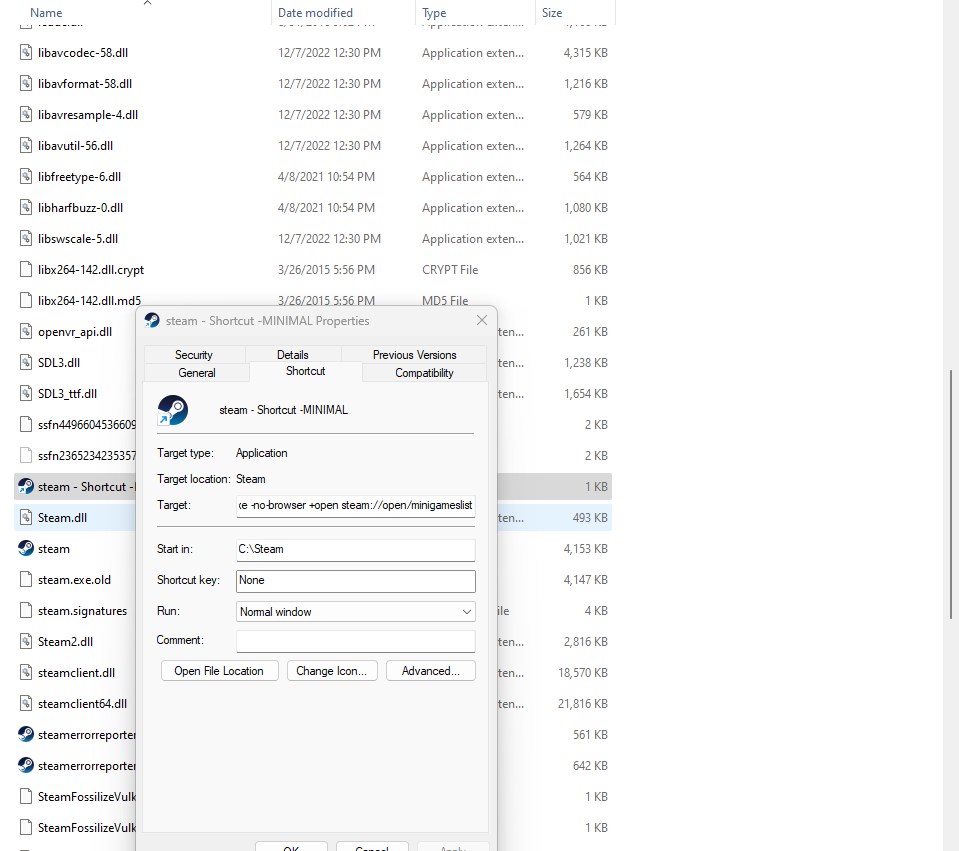Click the libx264-142.dll.crypt file icon
The image size is (959, 851).
click(26, 269)
